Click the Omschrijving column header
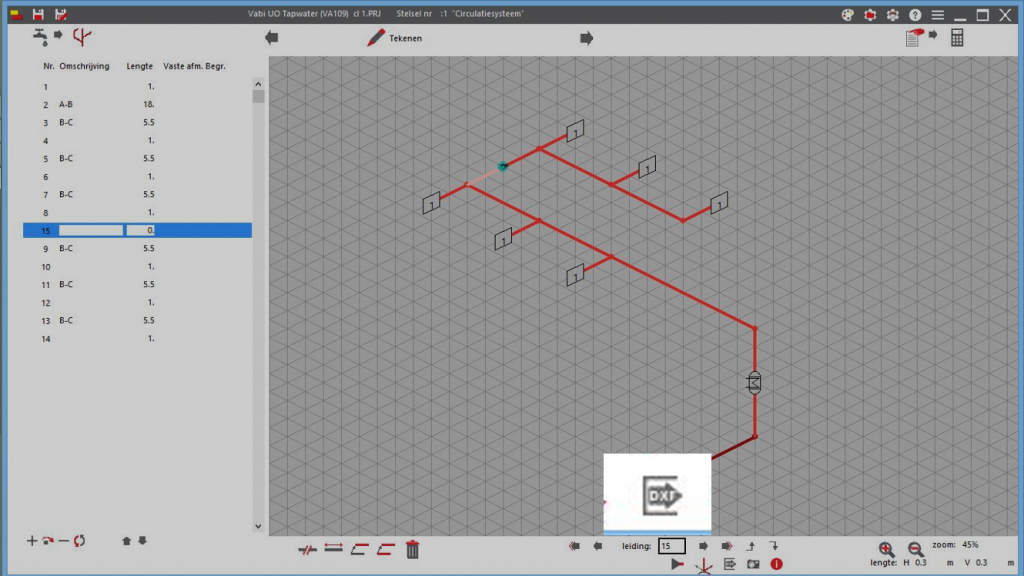Viewport: 1024px width, 576px height. 84,66
